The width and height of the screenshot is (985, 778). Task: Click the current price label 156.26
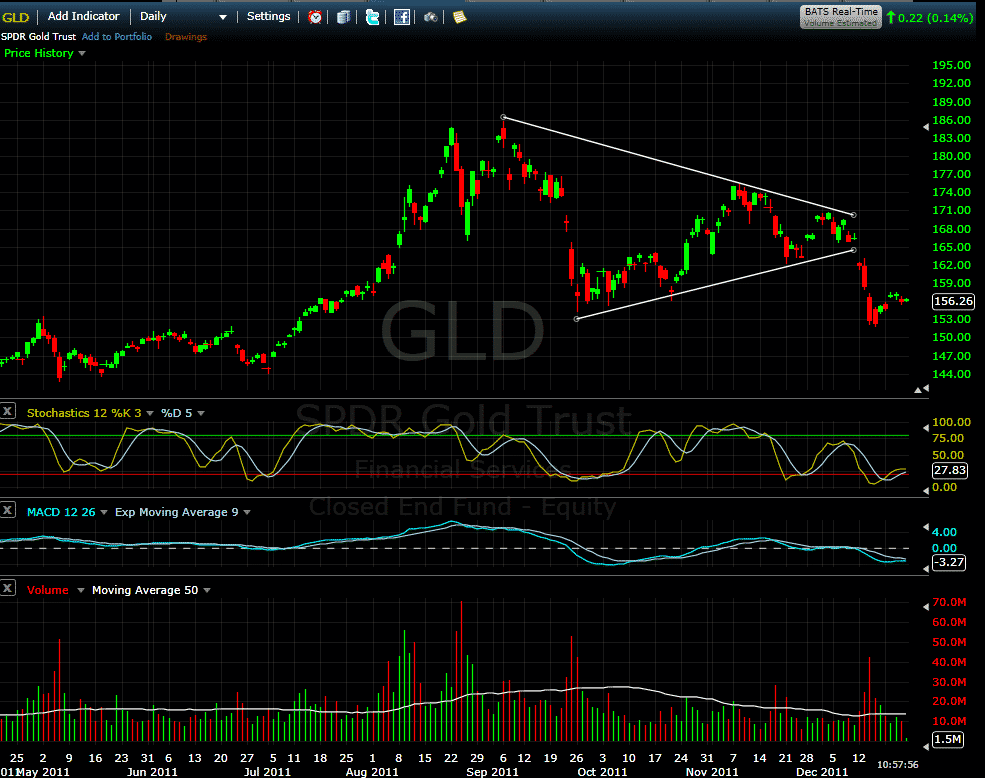(x=953, y=301)
